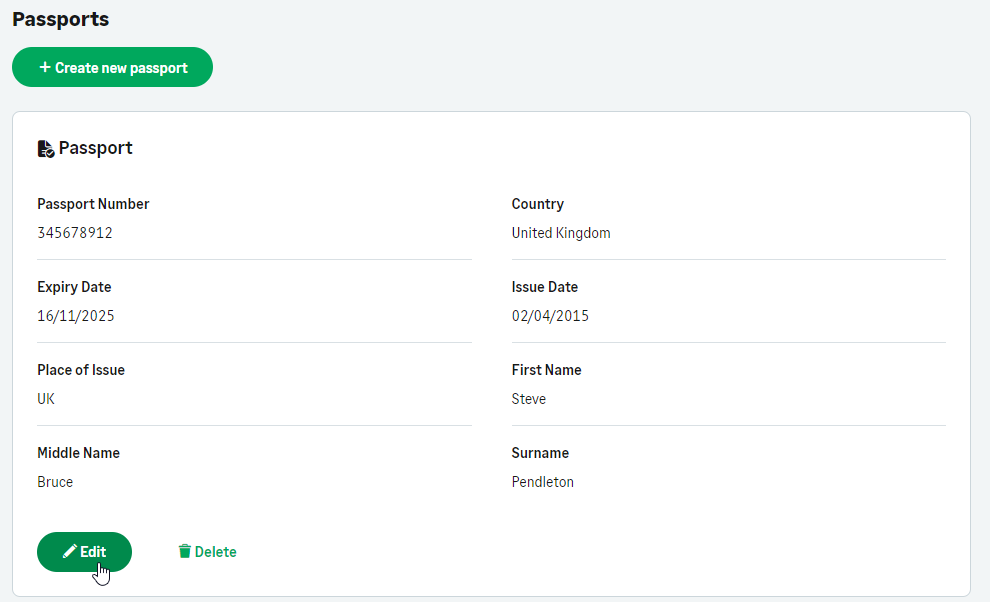Select the surname value Pendleton
Screen dimensions: 990x602
543,482
